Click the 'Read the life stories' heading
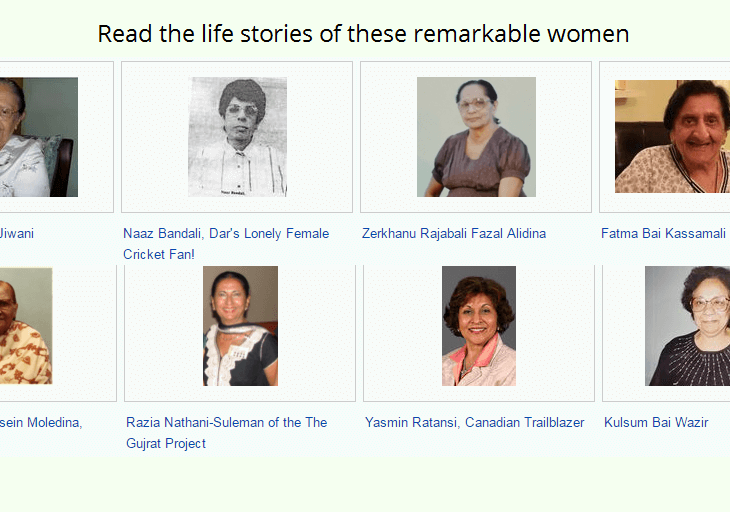730x512 pixels. point(363,34)
